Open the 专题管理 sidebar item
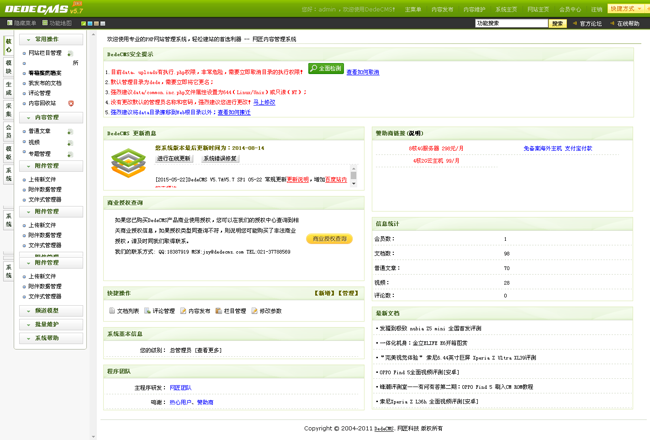 point(40,154)
